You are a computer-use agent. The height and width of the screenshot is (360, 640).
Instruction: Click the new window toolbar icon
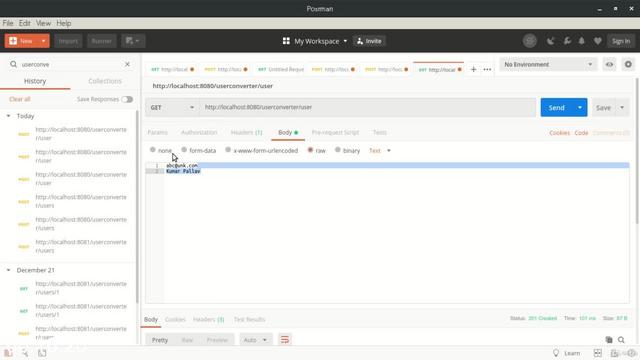point(133,41)
